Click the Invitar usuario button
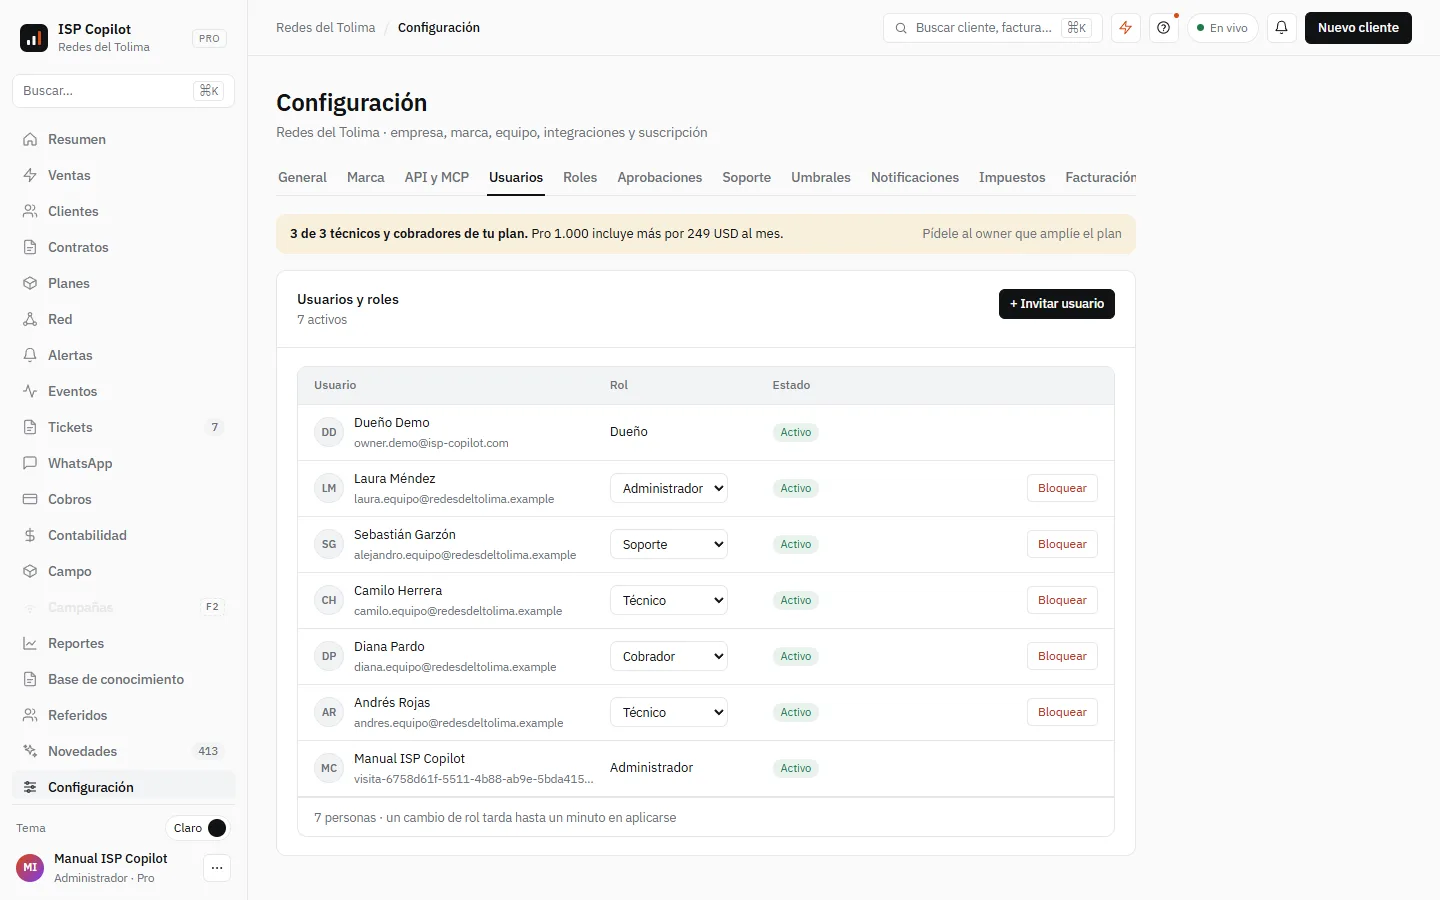Screen dimensions: 1440x900 (x=1057, y=304)
